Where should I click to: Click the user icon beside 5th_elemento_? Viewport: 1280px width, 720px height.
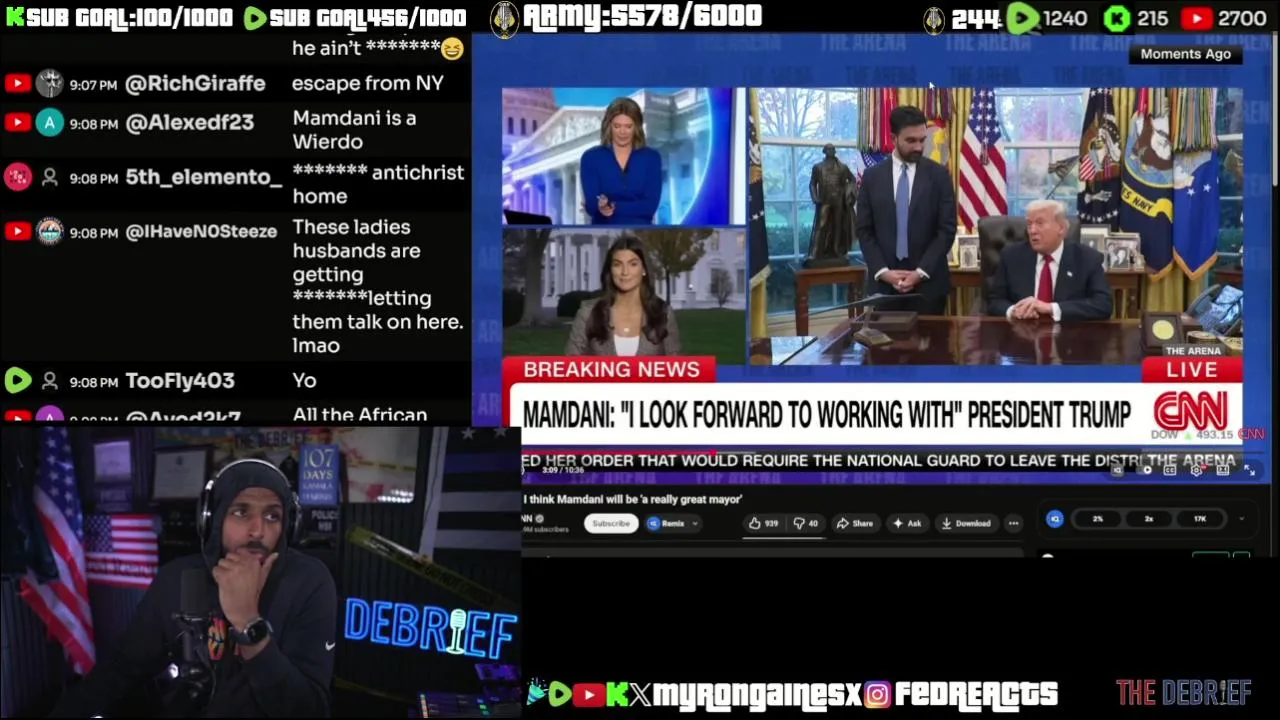[x=49, y=178]
